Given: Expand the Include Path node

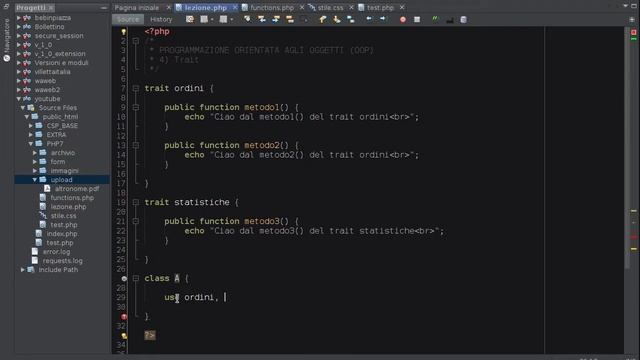Looking at the screenshot, I should [23, 270].
